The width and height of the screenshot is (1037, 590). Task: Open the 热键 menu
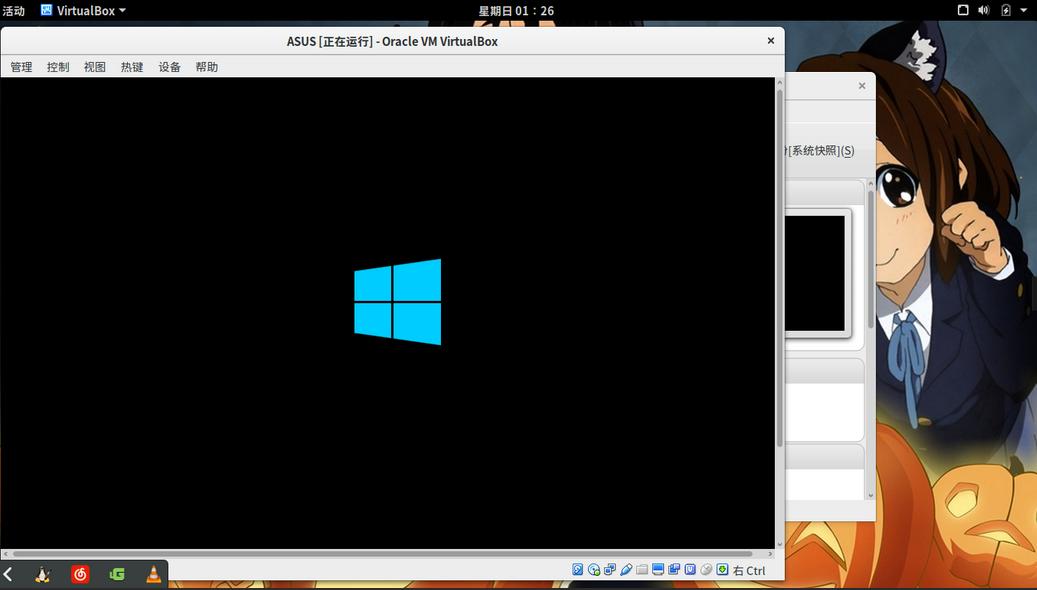click(132, 67)
